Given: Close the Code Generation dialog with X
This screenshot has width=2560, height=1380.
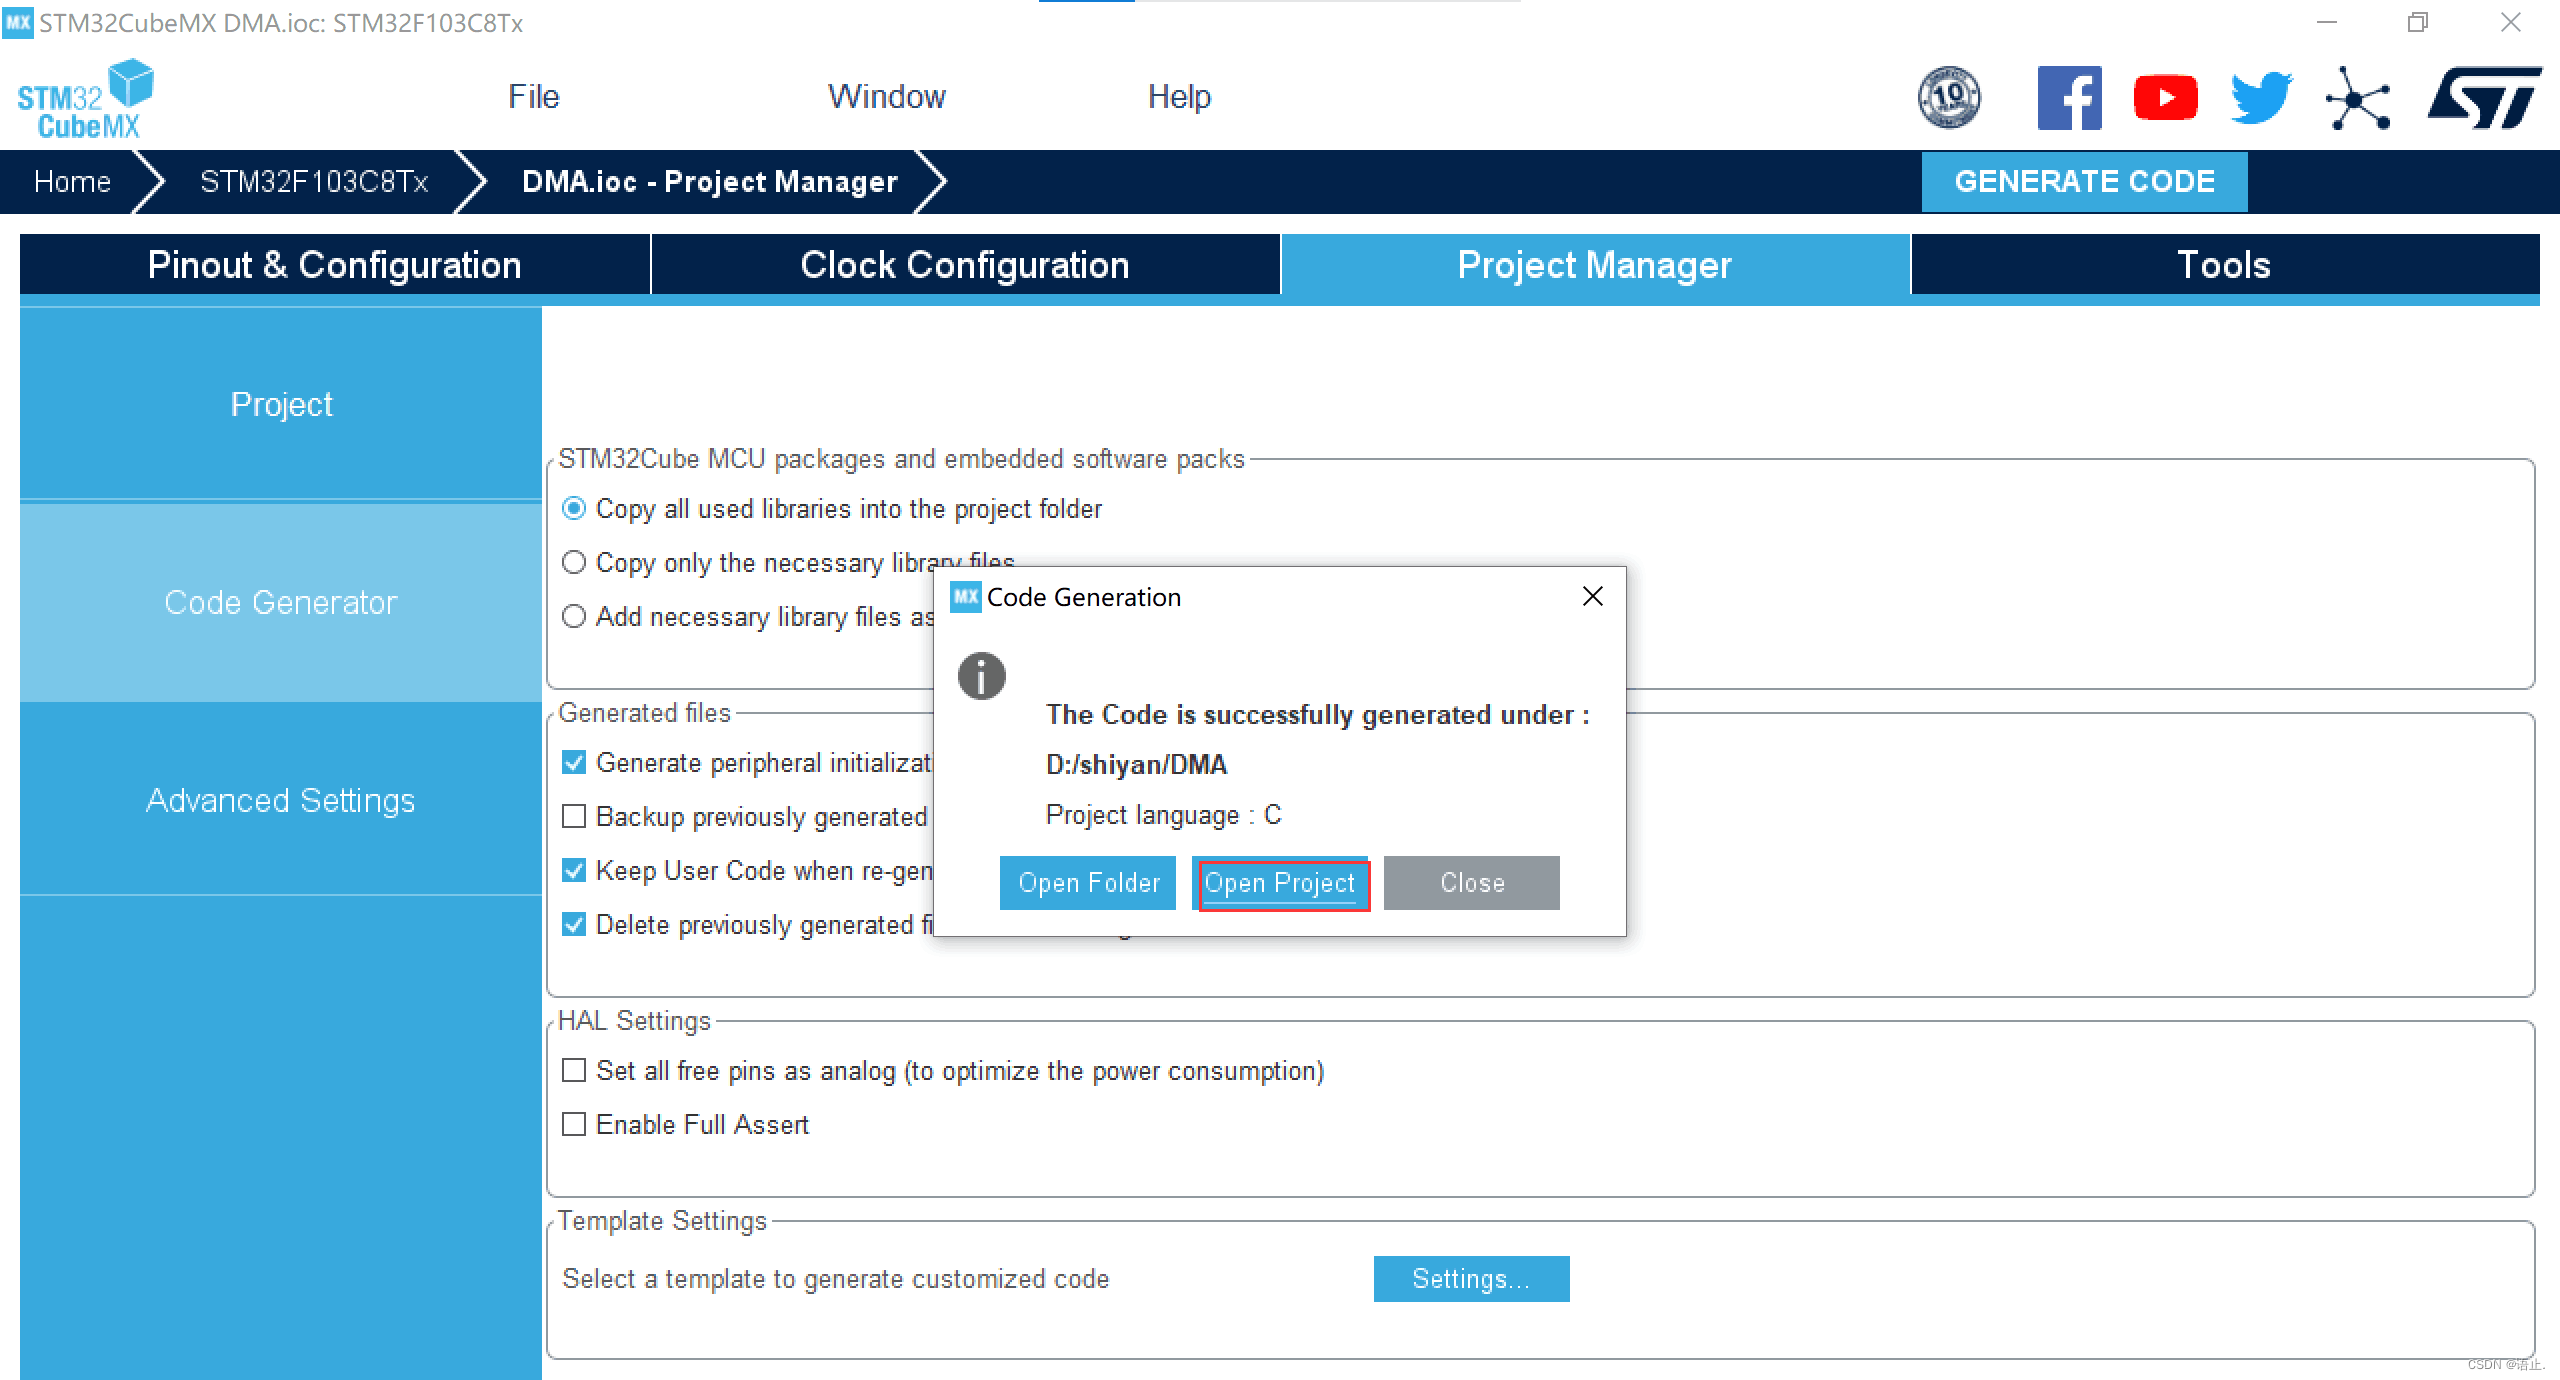Looking at the screenshot, I should (1593, 597).
